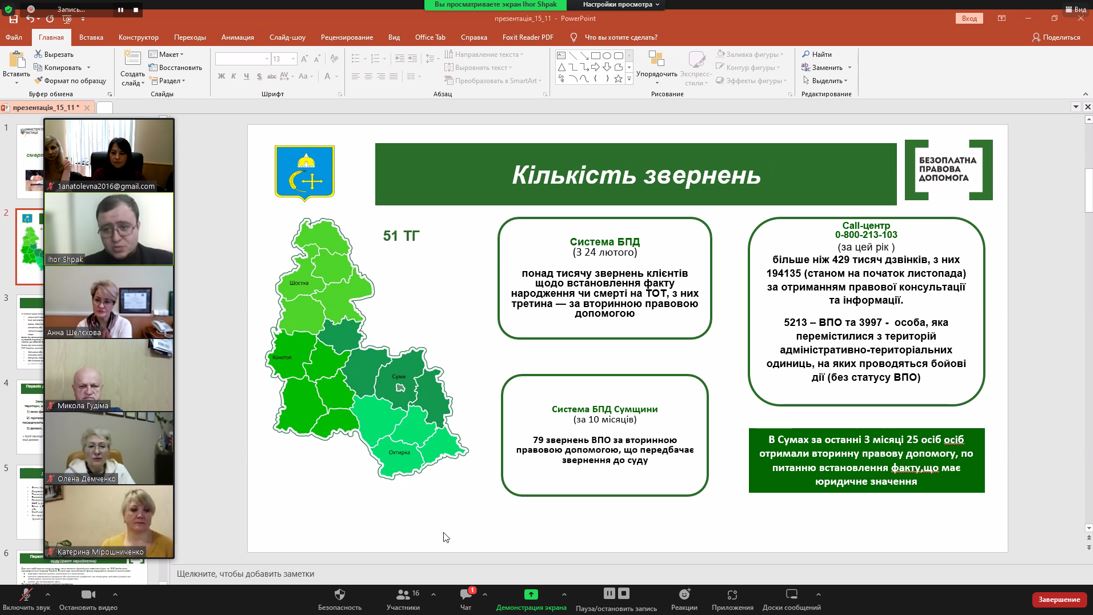This screenshot has width=1093, height=615.
Task: Click the Найти find tool
Action: click(x=816, y=55)
